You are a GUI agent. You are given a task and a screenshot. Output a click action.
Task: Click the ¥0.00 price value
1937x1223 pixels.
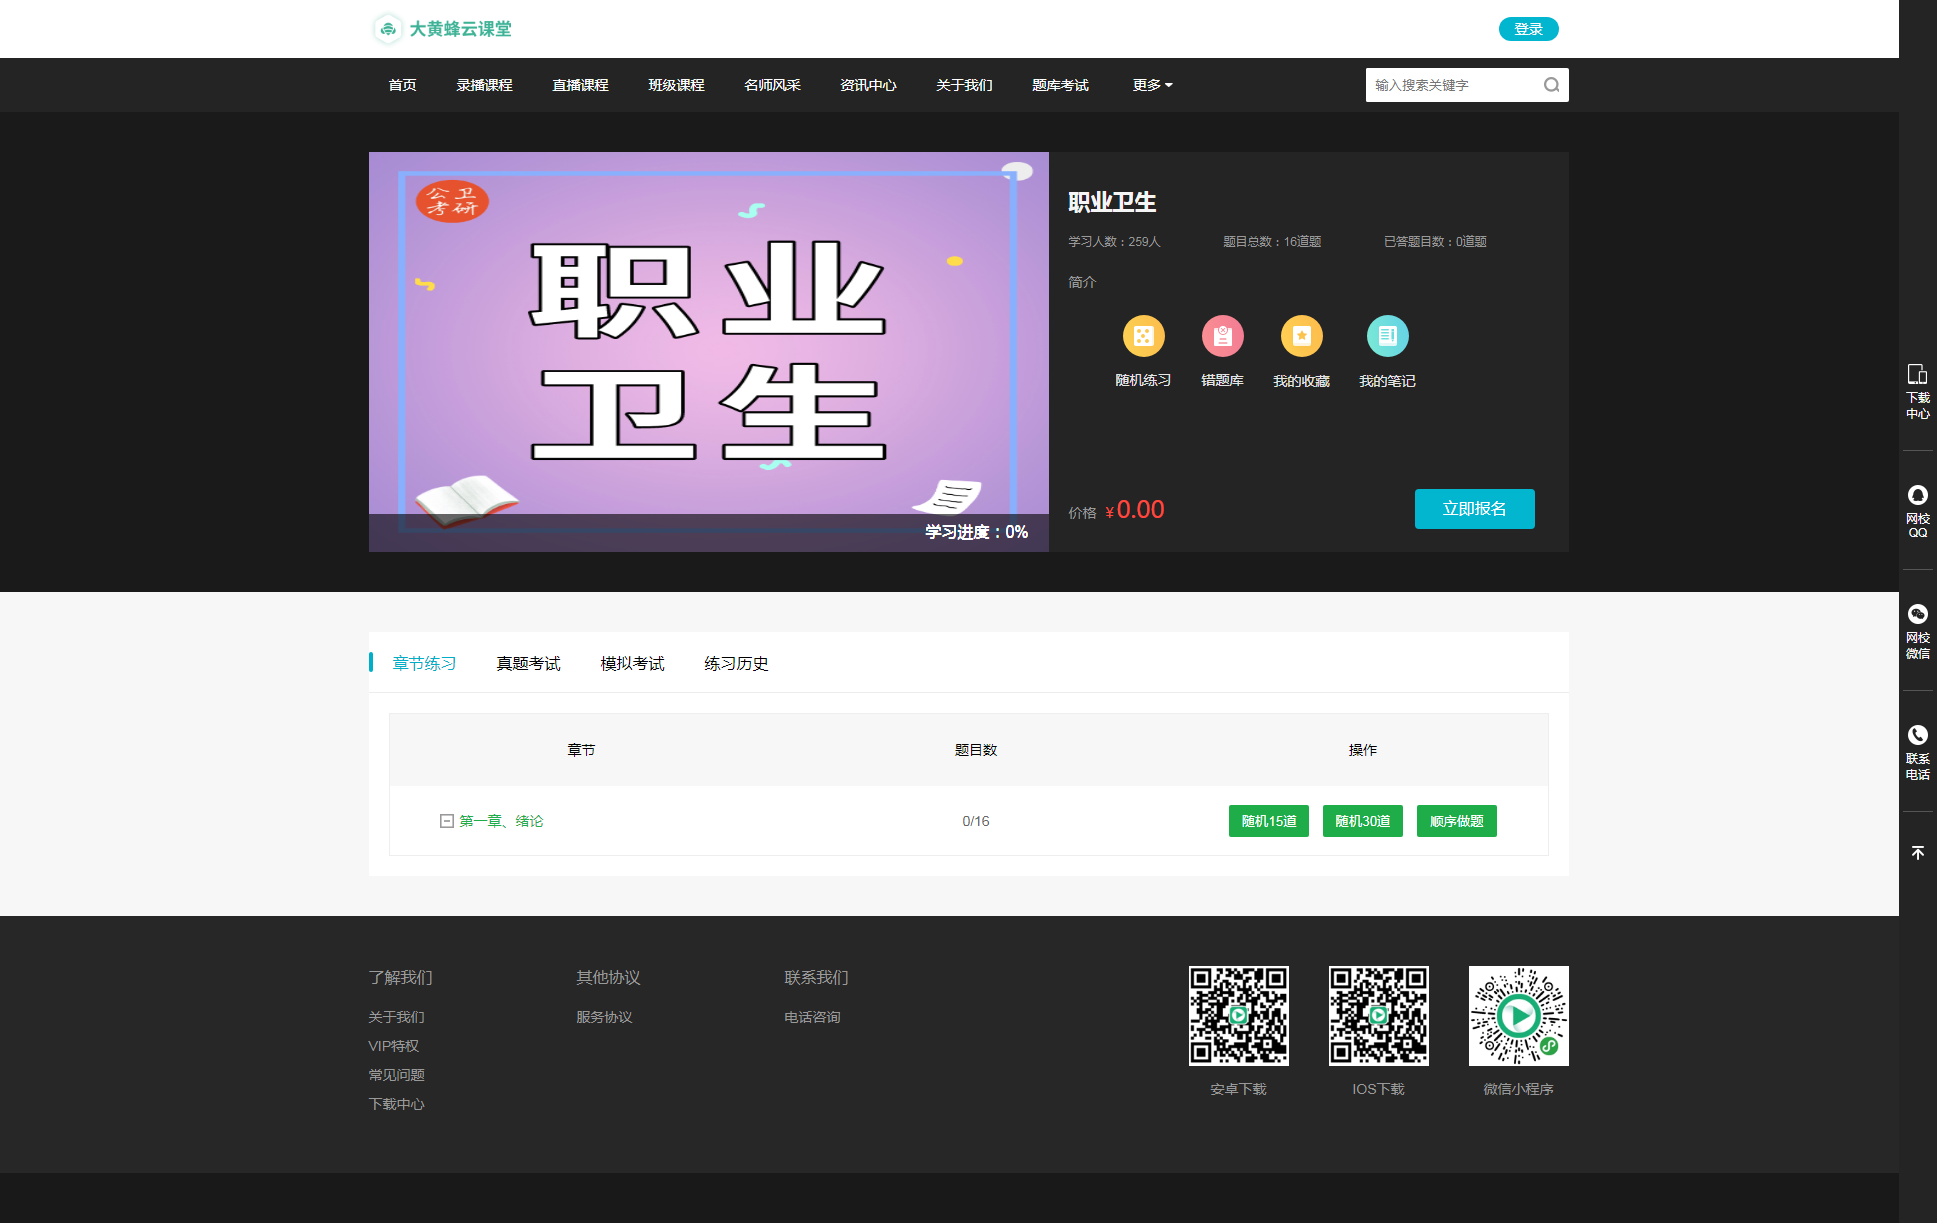[1135, 510]
